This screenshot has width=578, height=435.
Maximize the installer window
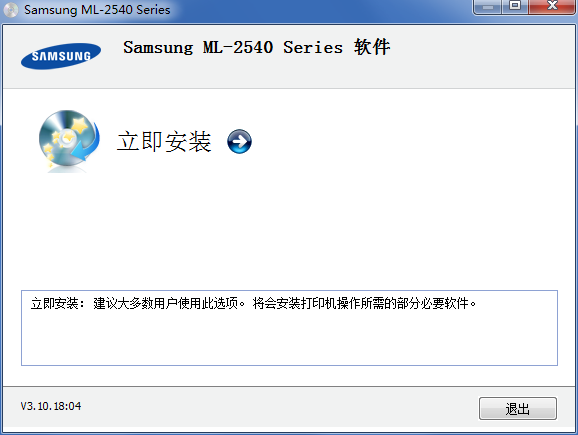point(515,6)
